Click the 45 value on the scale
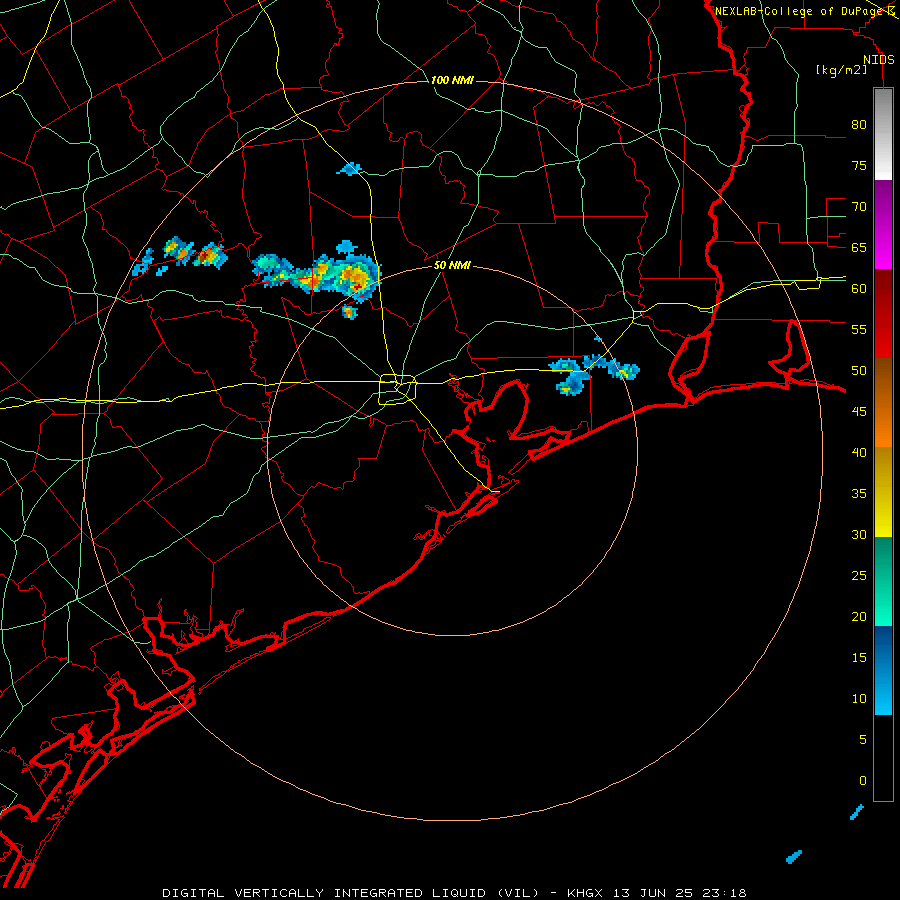This screenshot has height=900, width=900. coord(859,412)
